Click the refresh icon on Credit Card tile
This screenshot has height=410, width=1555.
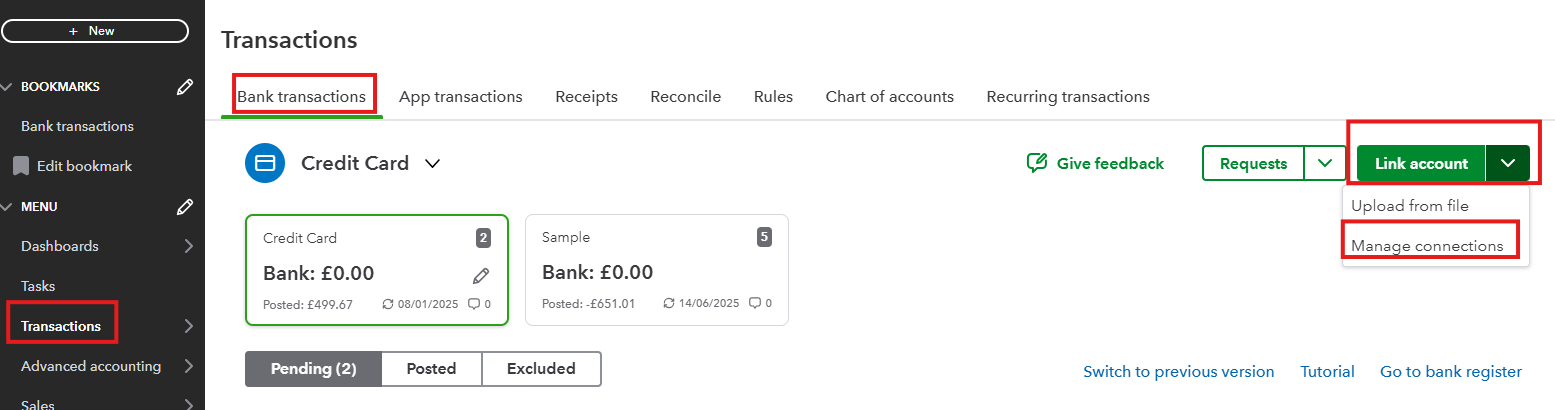[388, 304]
